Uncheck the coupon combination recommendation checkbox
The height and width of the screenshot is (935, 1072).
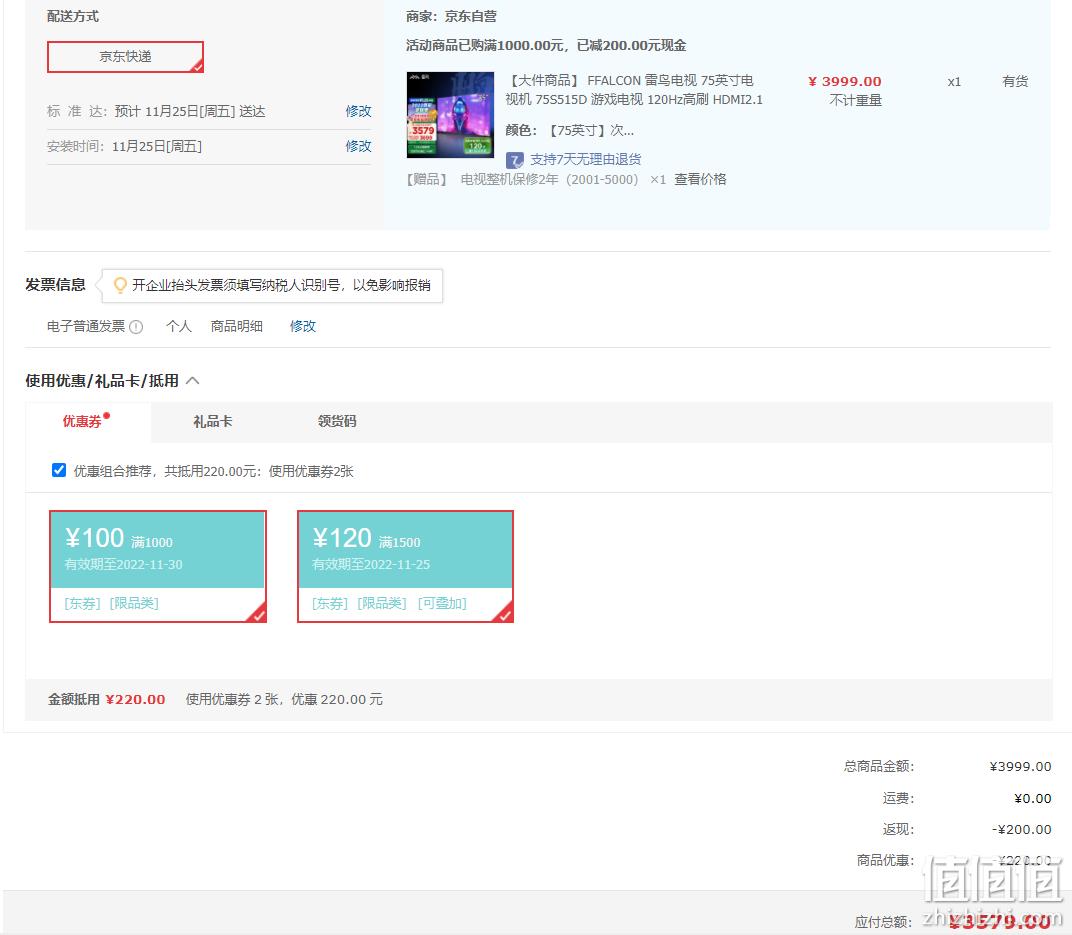[59, 470]
